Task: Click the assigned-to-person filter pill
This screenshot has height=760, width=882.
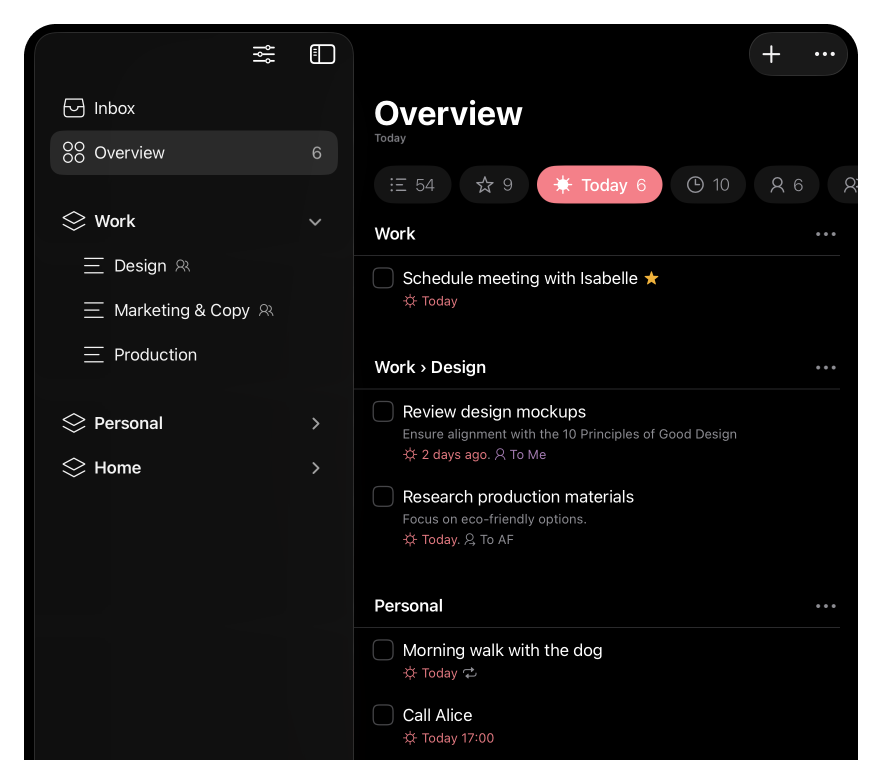Action: click(x=786, y=184)
